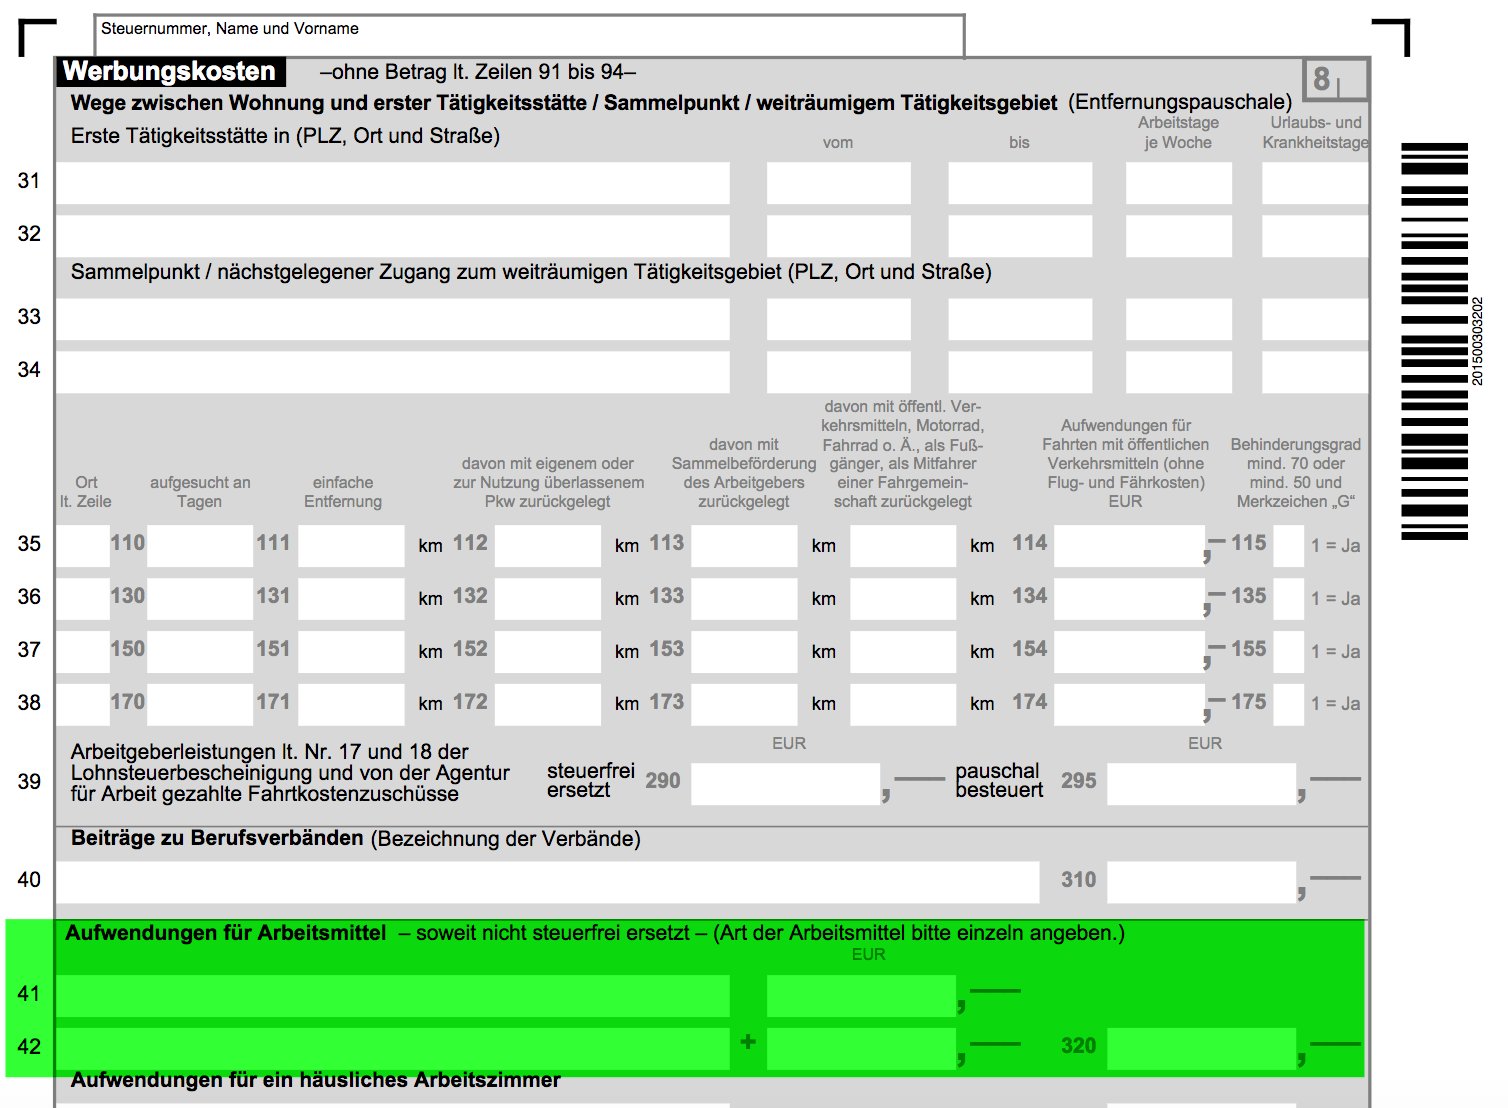
Task: Click field 113 Sammelbeförderung kilometers
Action: tap(744, 546)
